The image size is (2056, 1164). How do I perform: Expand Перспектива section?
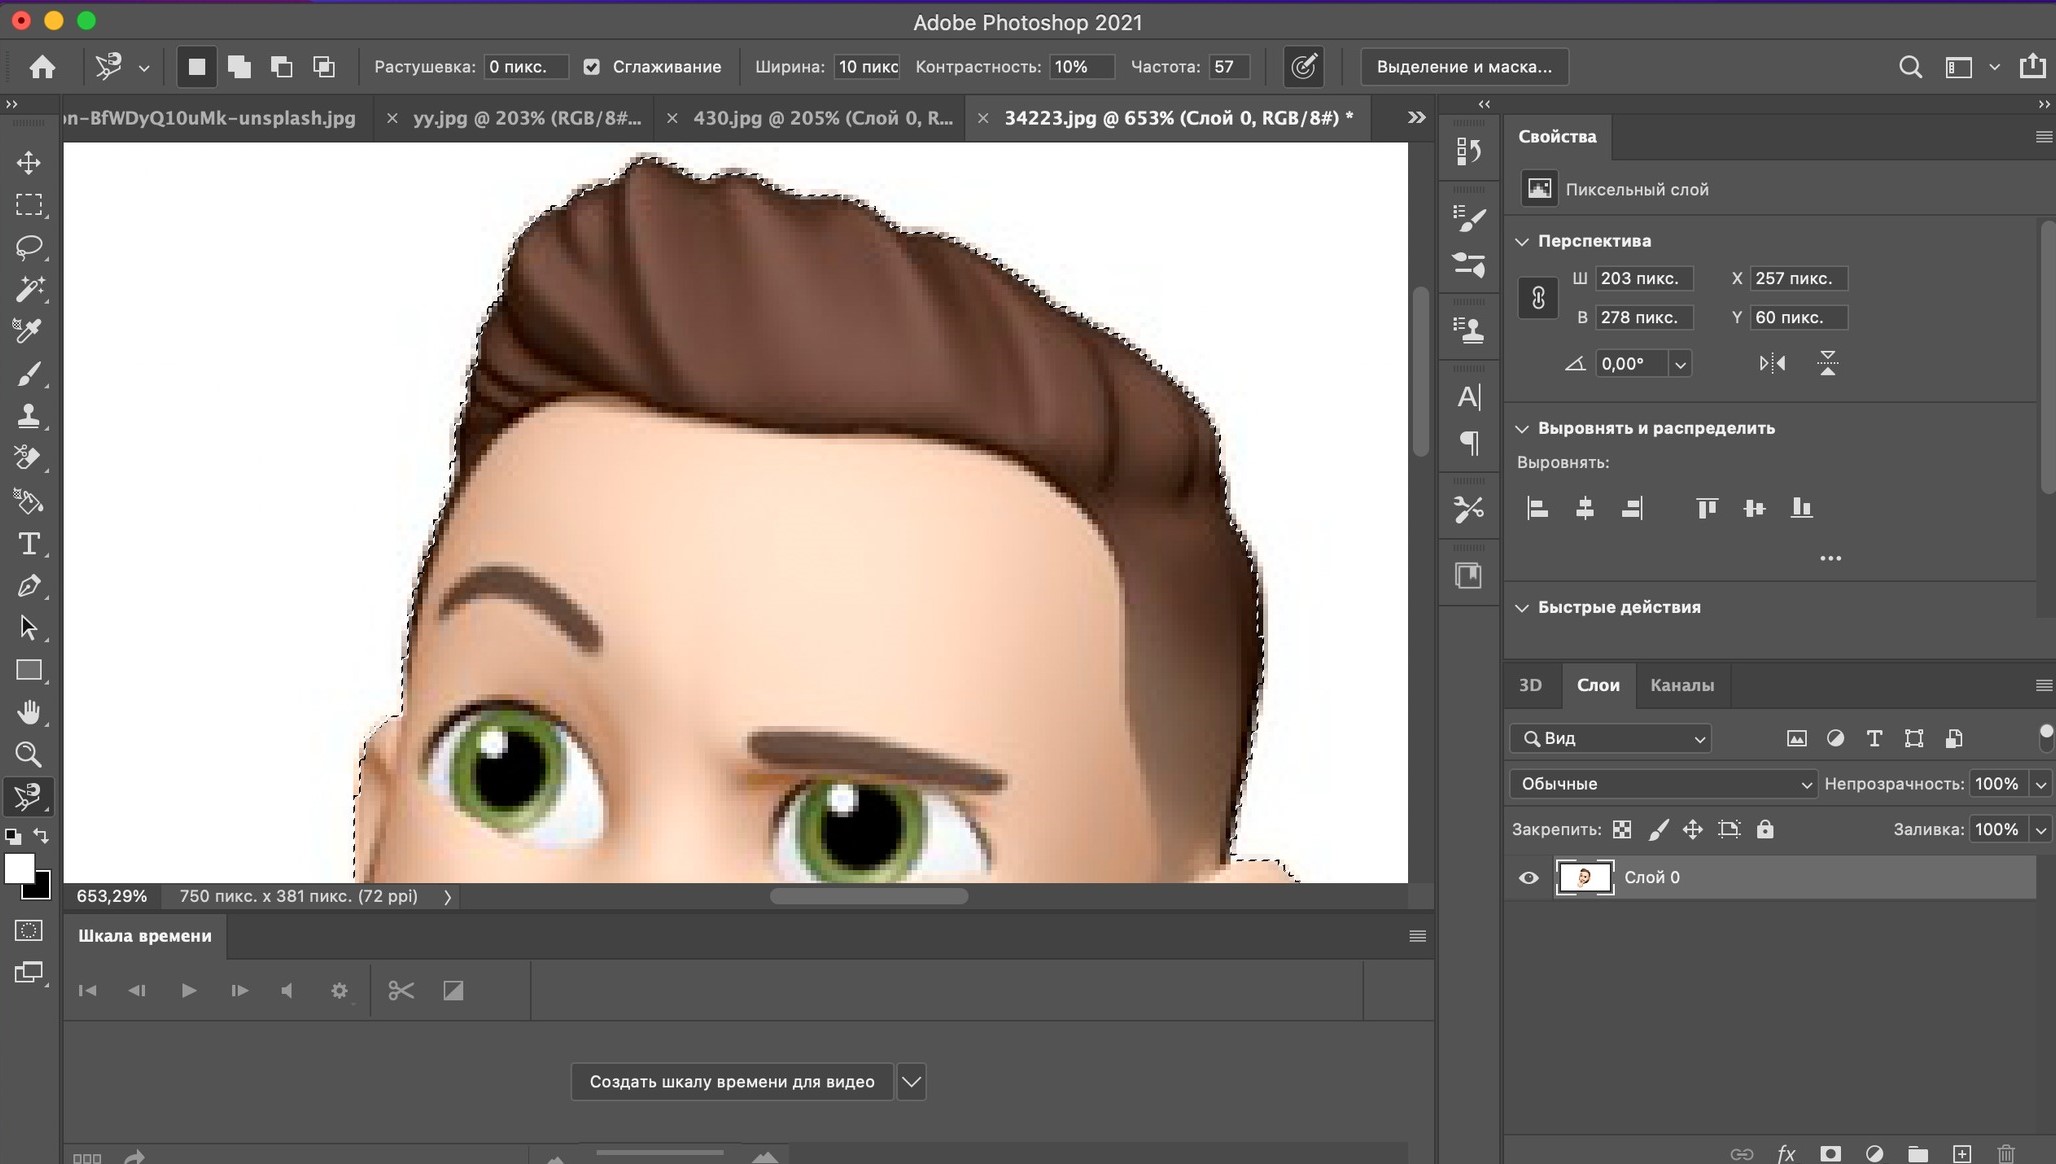click(x=1525, y=240)
